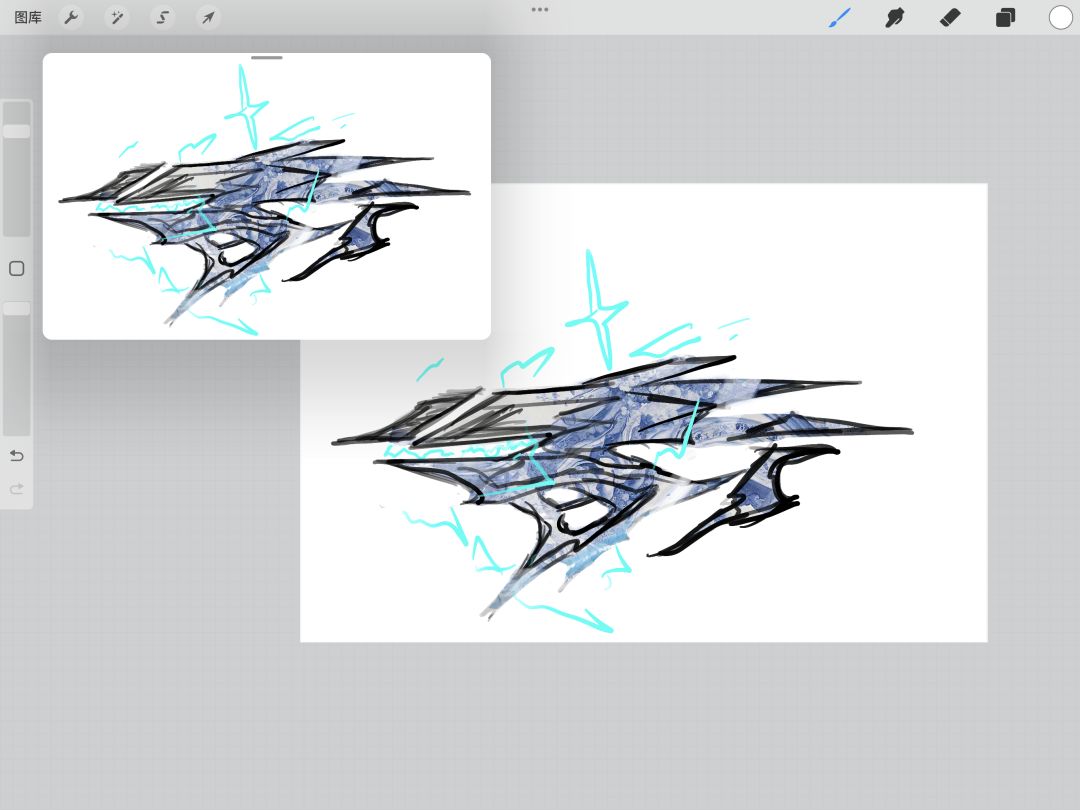Activate the Transform arrow tool
1080x810 pixels.
(208, 17)
